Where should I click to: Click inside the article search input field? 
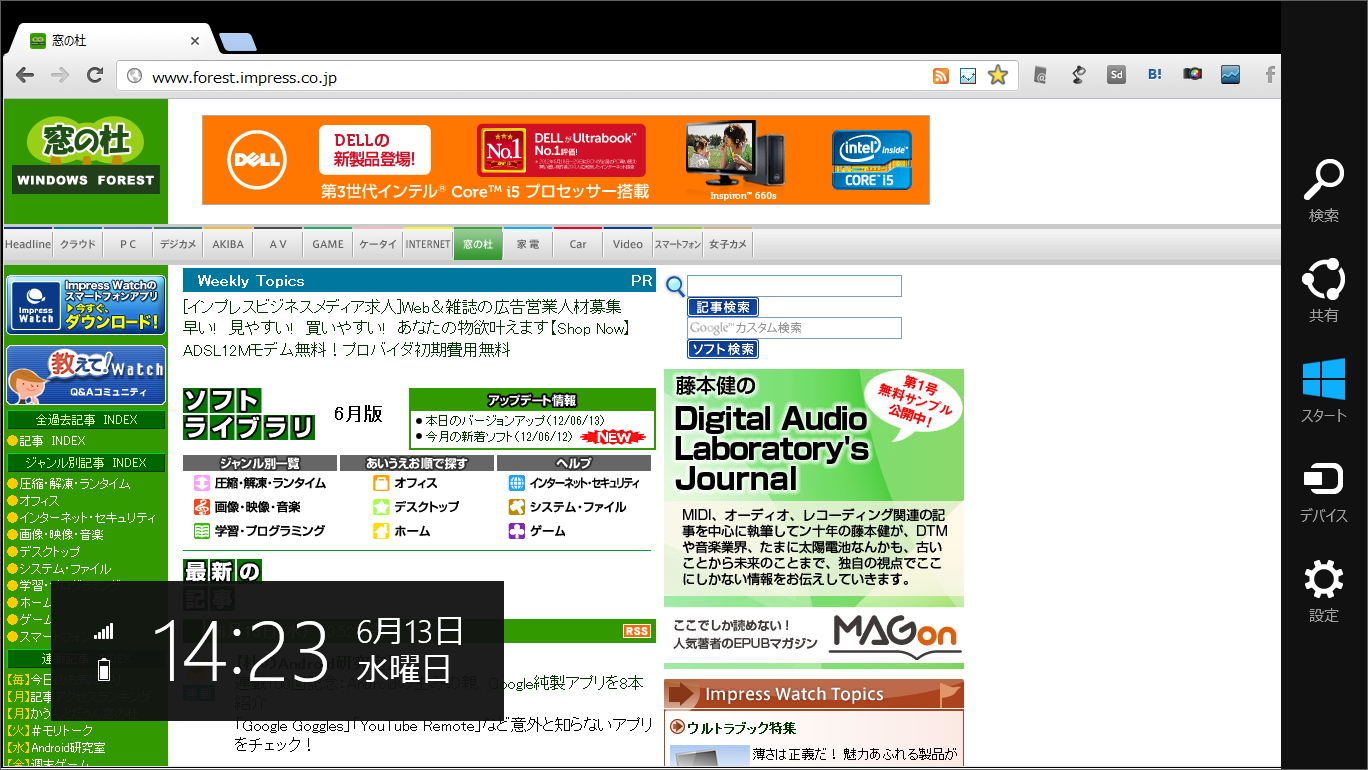point(795,285)
